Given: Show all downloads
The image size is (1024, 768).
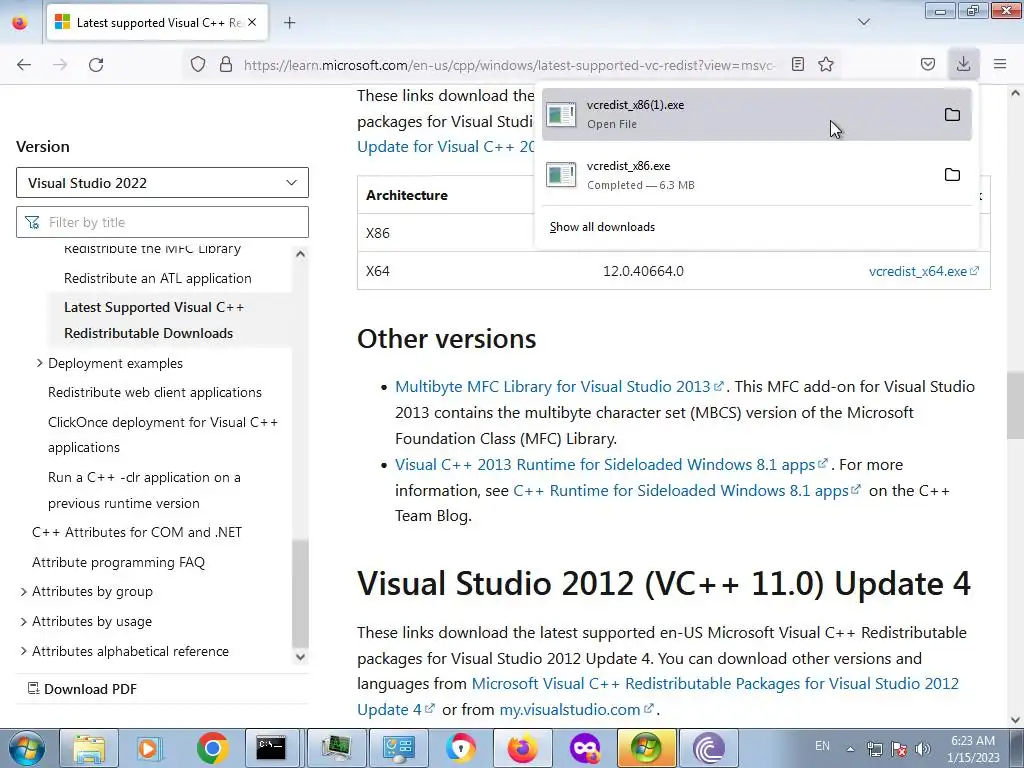Looking at the screenshot, I should [602, 227].
